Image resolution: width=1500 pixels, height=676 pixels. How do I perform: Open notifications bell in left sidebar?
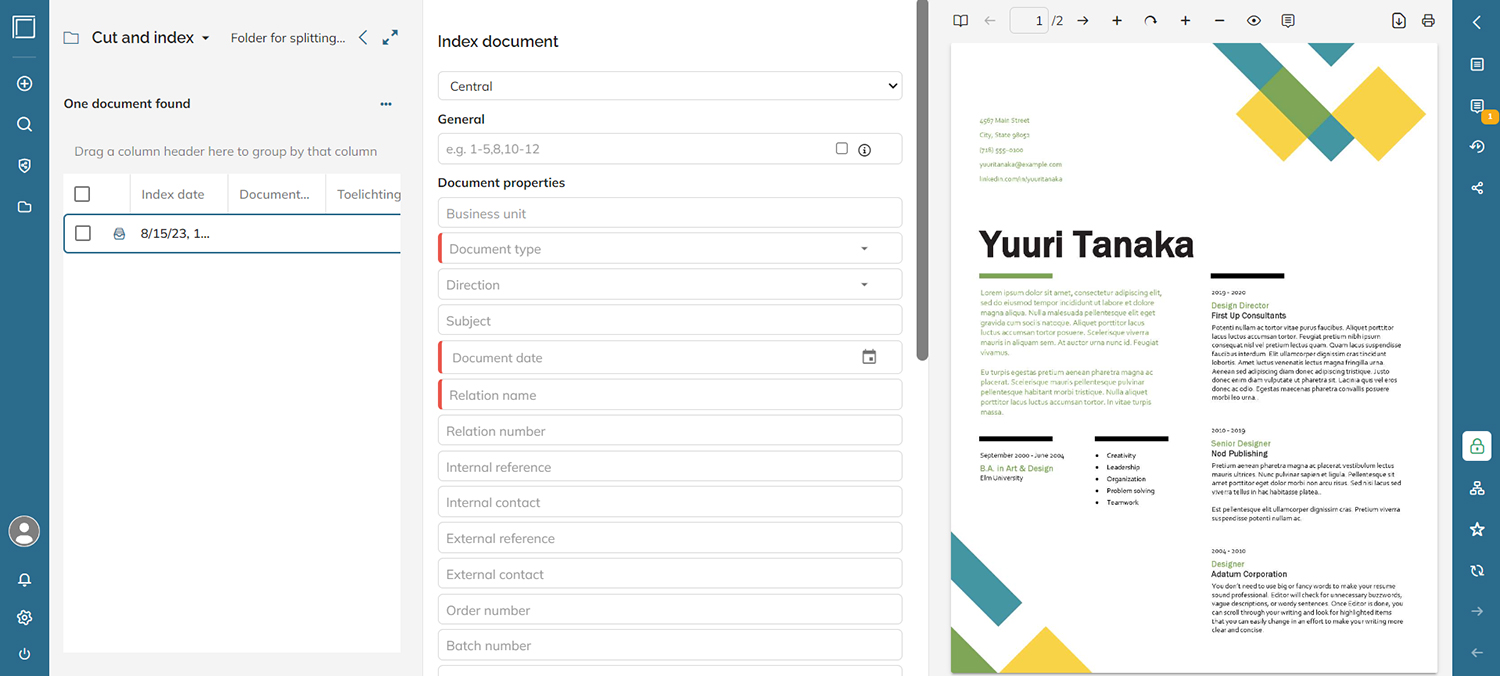[x=25, y=580]
